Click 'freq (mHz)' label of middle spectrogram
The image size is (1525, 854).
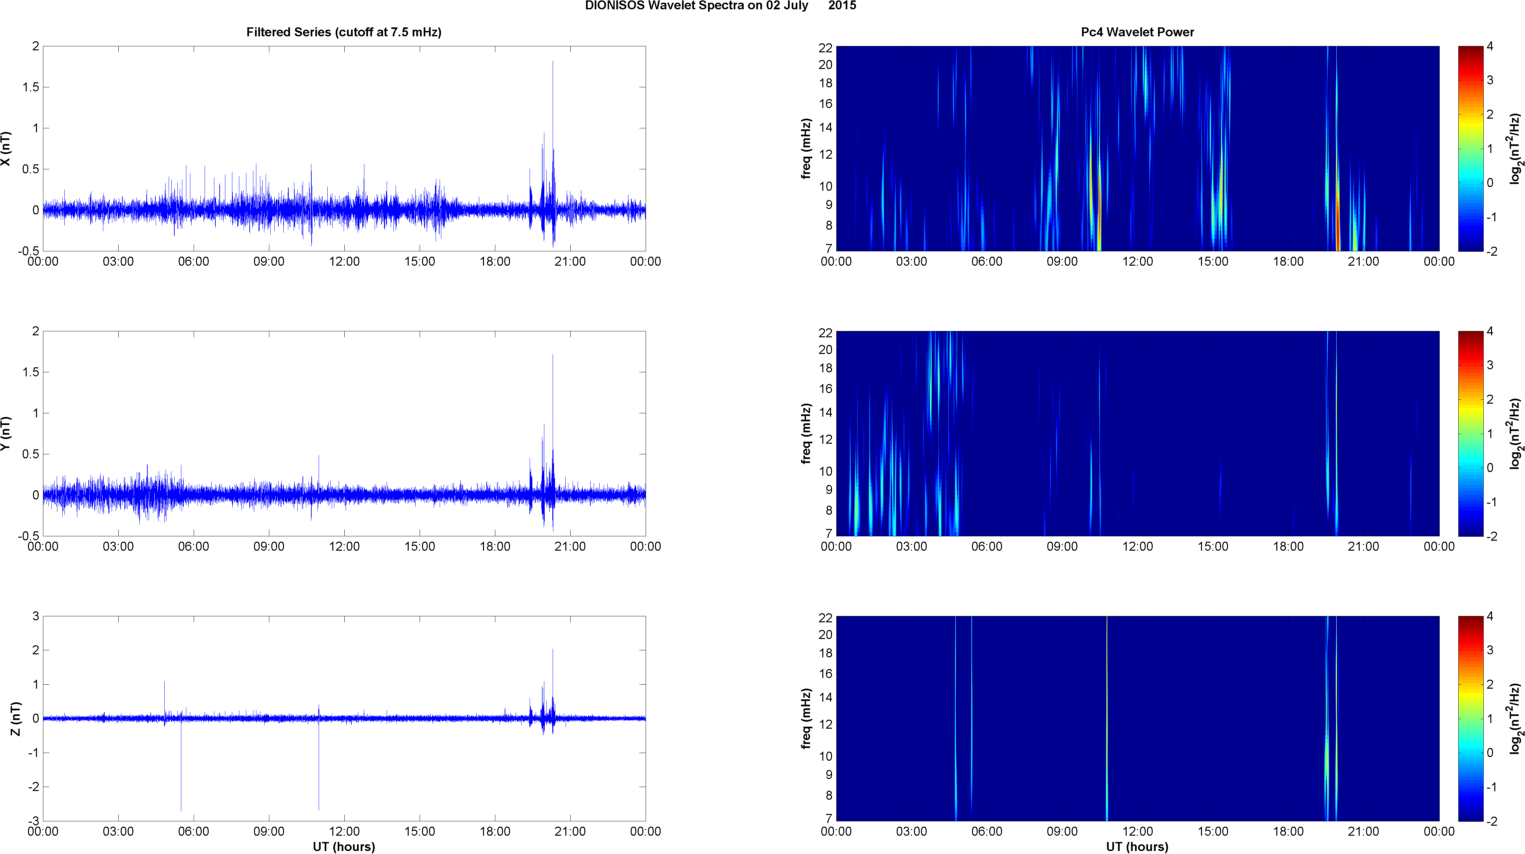tap(806, 434)
